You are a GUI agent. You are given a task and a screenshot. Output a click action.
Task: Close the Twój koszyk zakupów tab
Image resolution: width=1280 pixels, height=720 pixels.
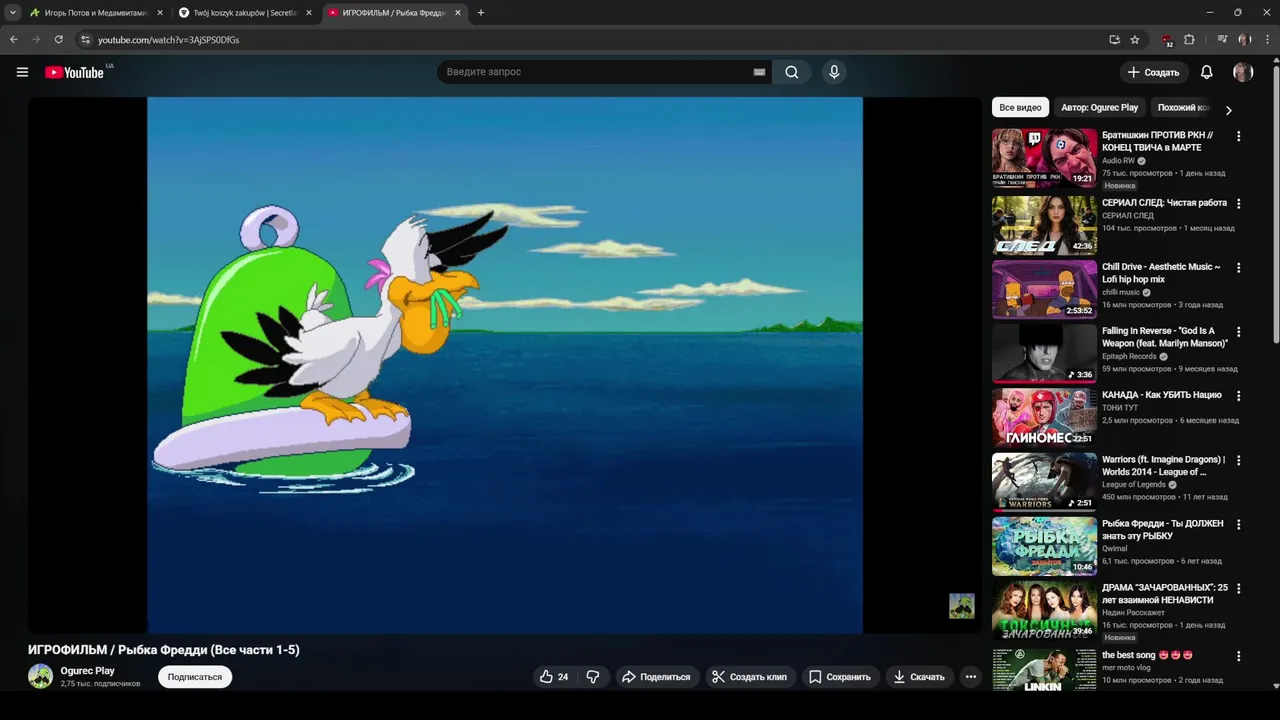pyautogui.click(x=309, y=13)
